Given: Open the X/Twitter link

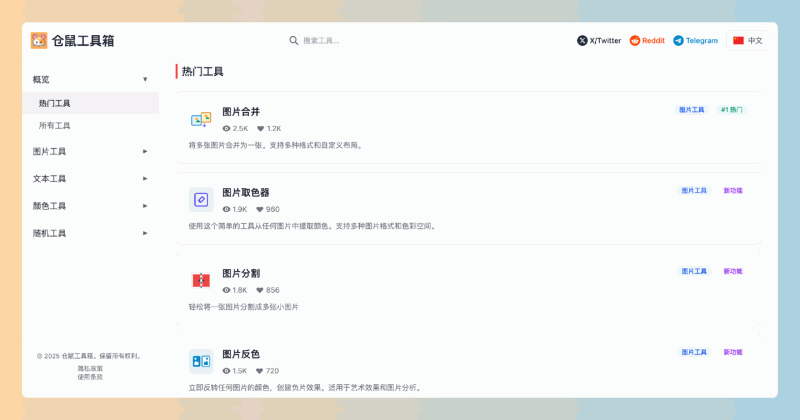Looking at the screenshot, I should click(x=599, y=40).
